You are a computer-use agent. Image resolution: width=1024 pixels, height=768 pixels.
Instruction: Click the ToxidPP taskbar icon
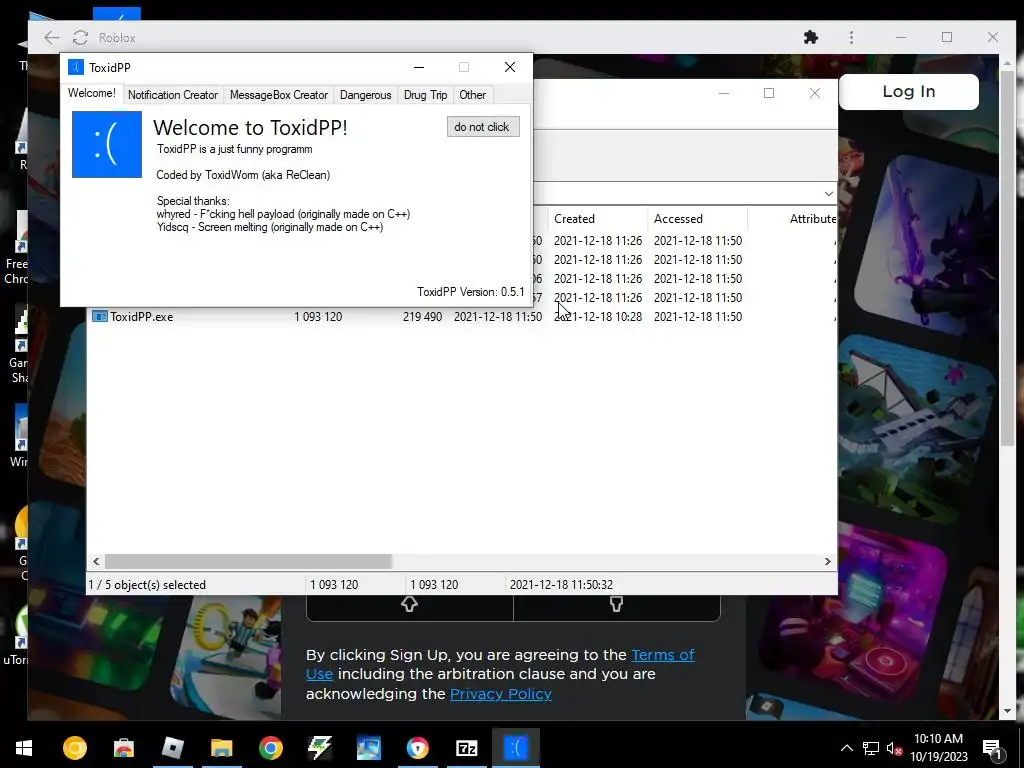(515, 748)
